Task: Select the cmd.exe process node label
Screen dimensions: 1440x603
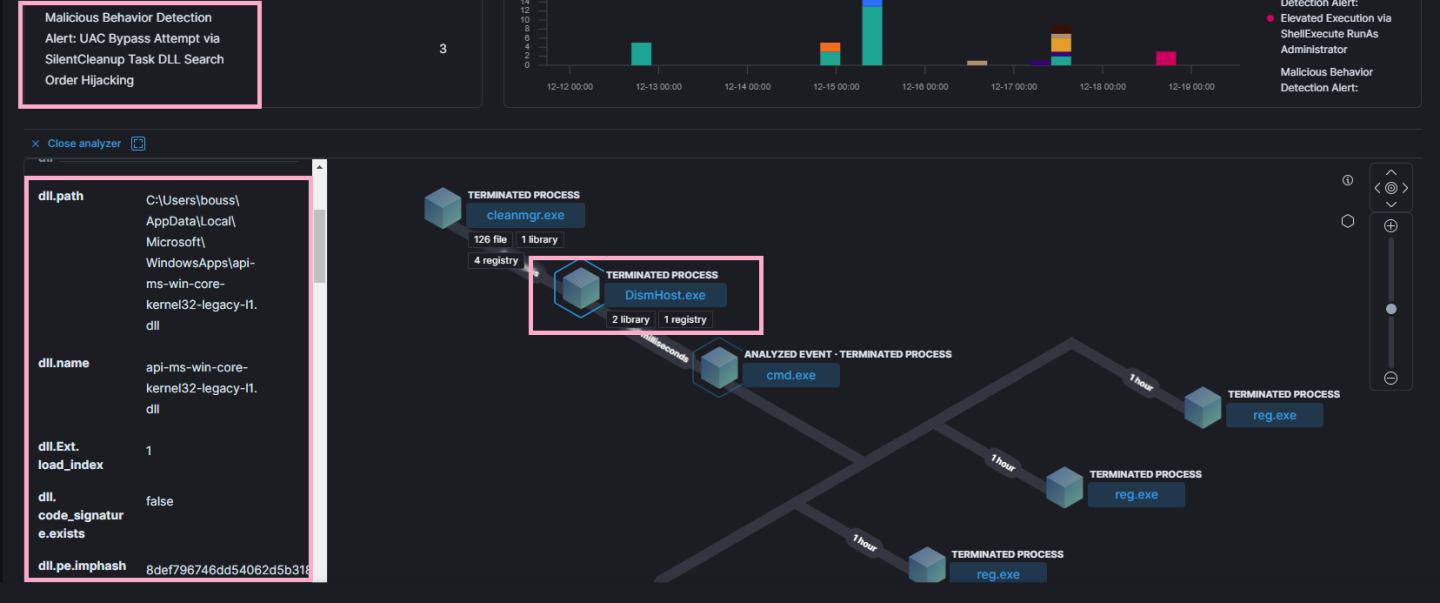Action: 790,376
